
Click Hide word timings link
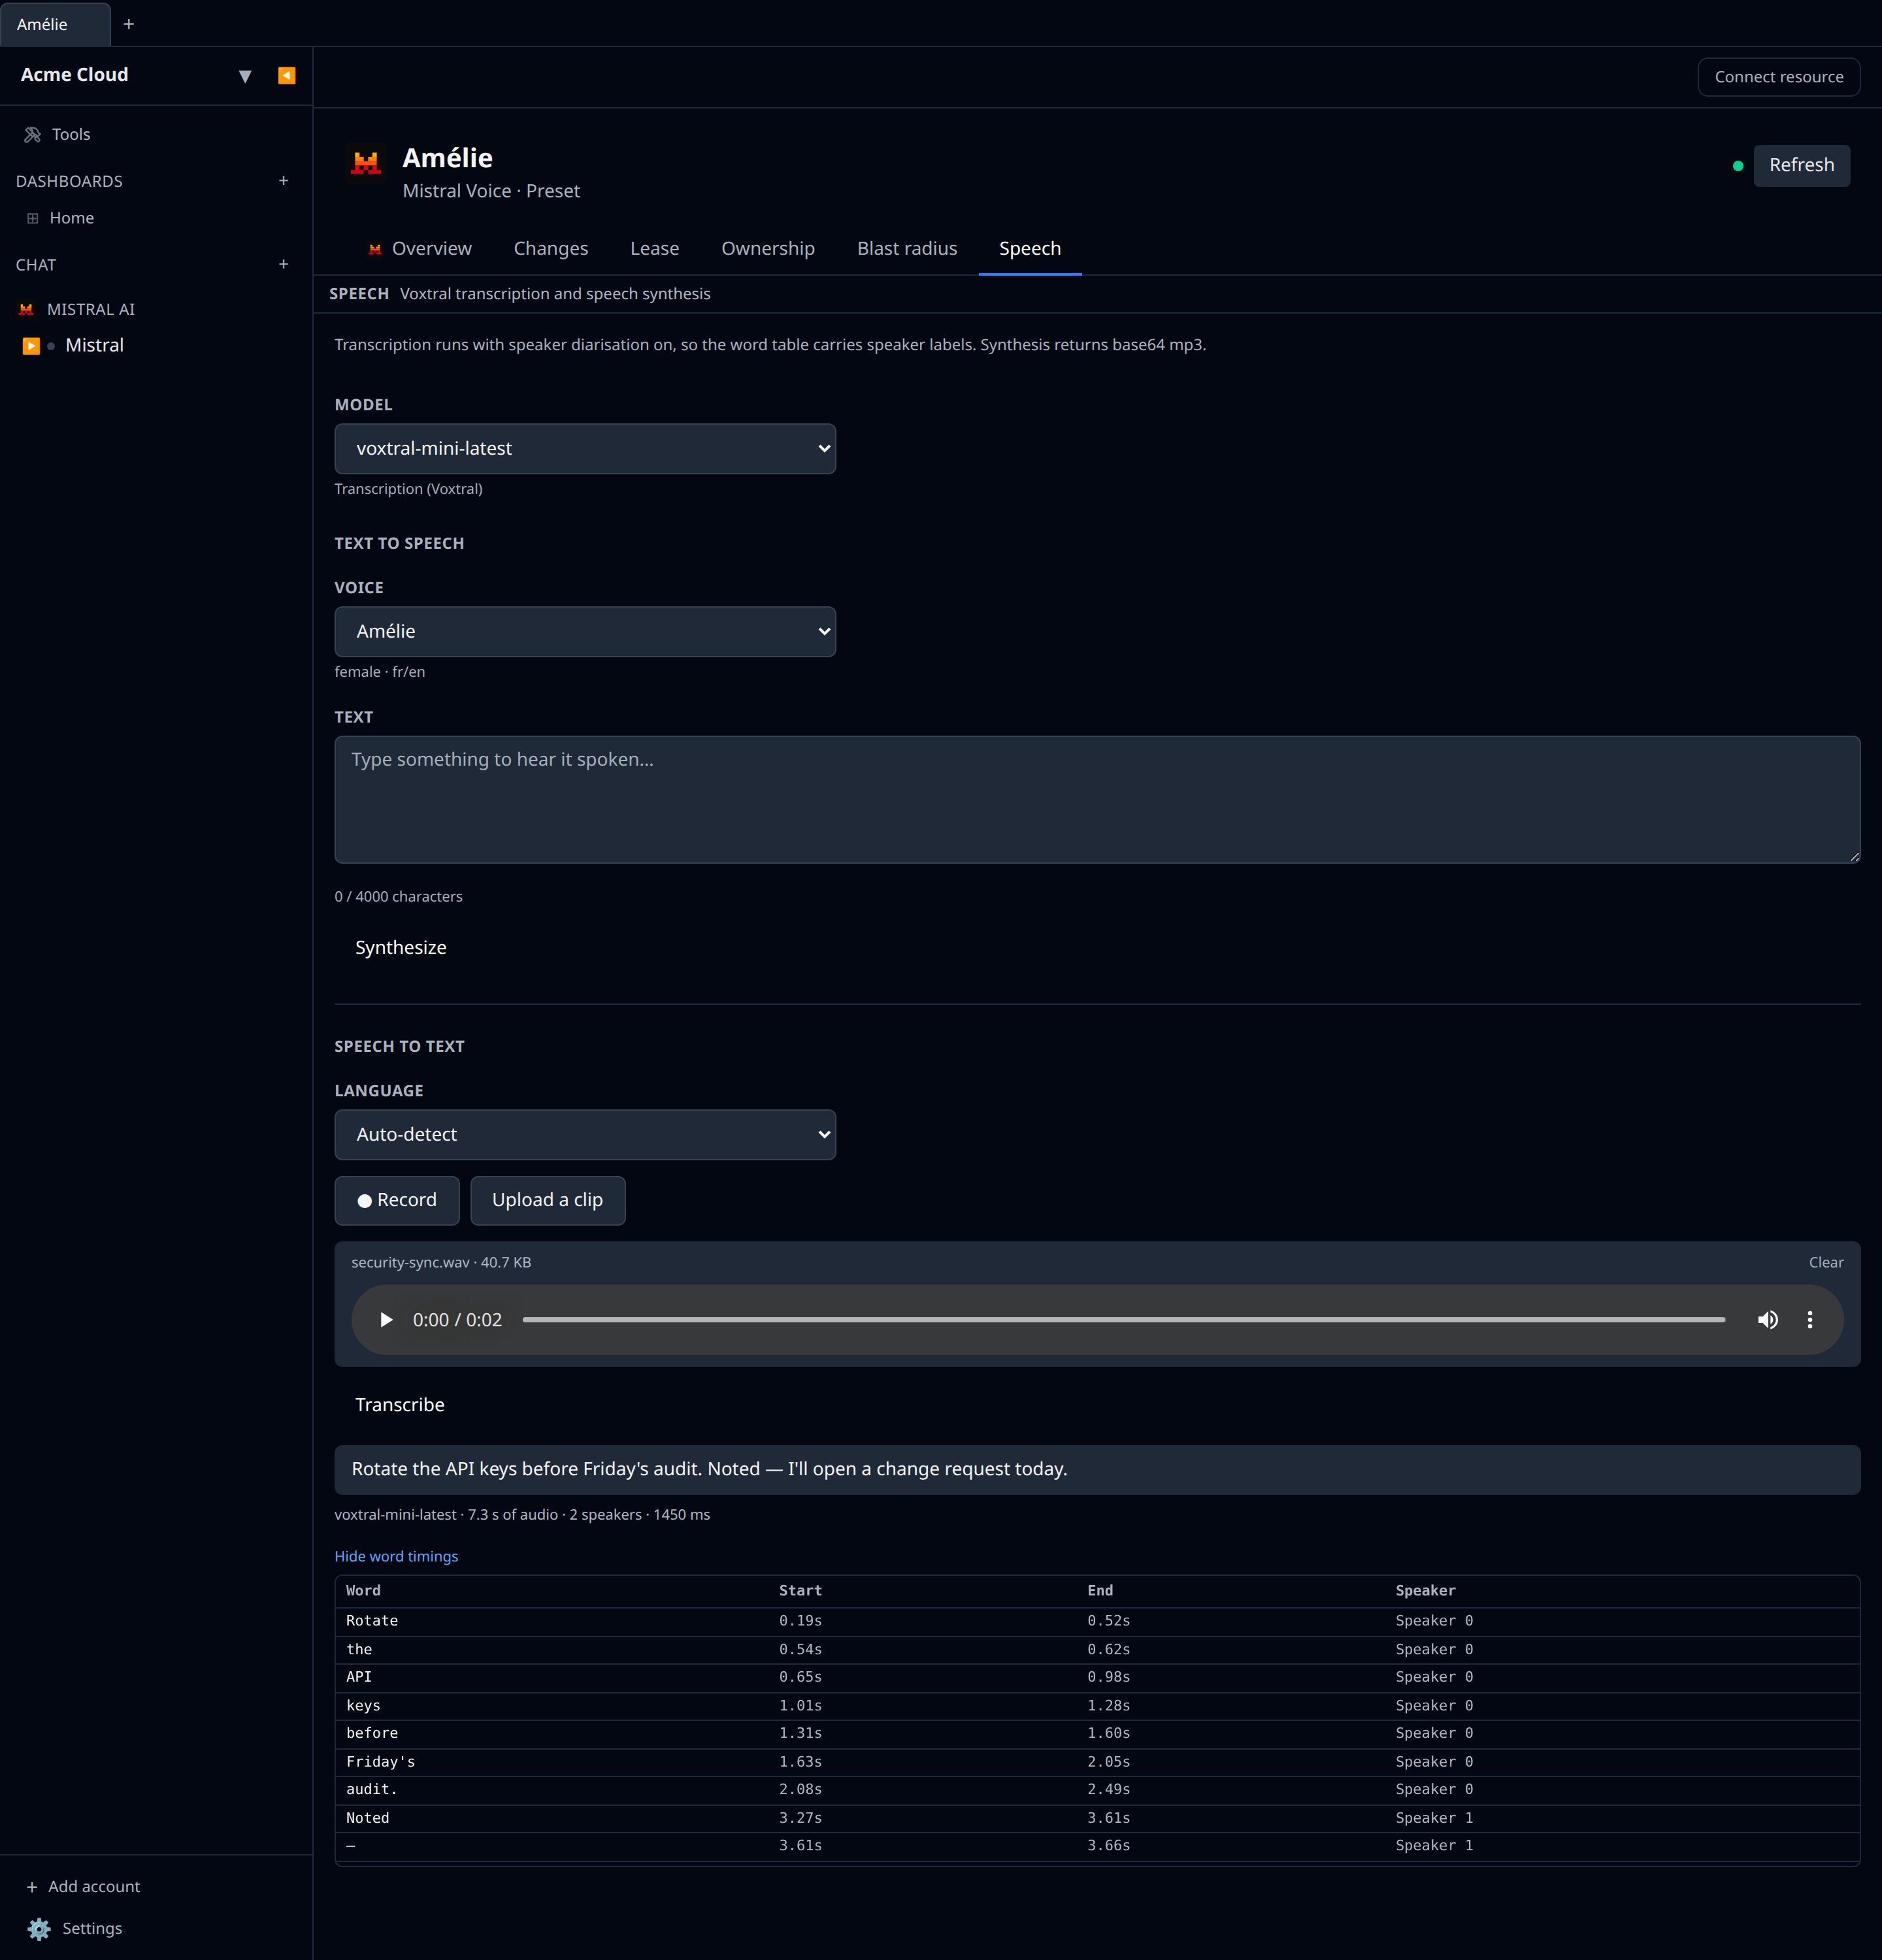pyautogui.click(x=396, y=1556)
